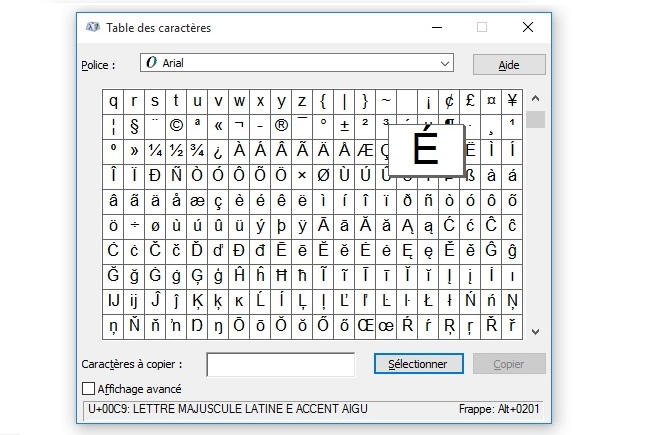The image size is (660, 435).
Task: Pick the capital Œ ligature character
Action: 365,325
